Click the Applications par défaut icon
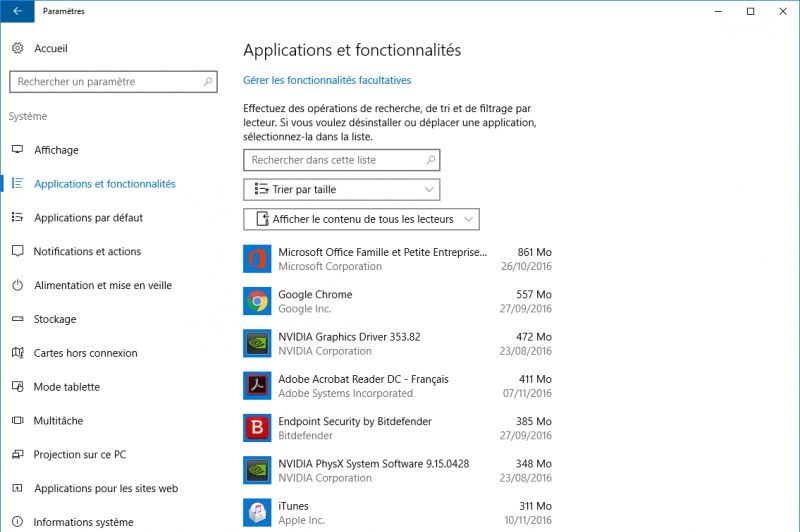The width and height of the screenshot is (800, 532). click(x=17, y=217)
